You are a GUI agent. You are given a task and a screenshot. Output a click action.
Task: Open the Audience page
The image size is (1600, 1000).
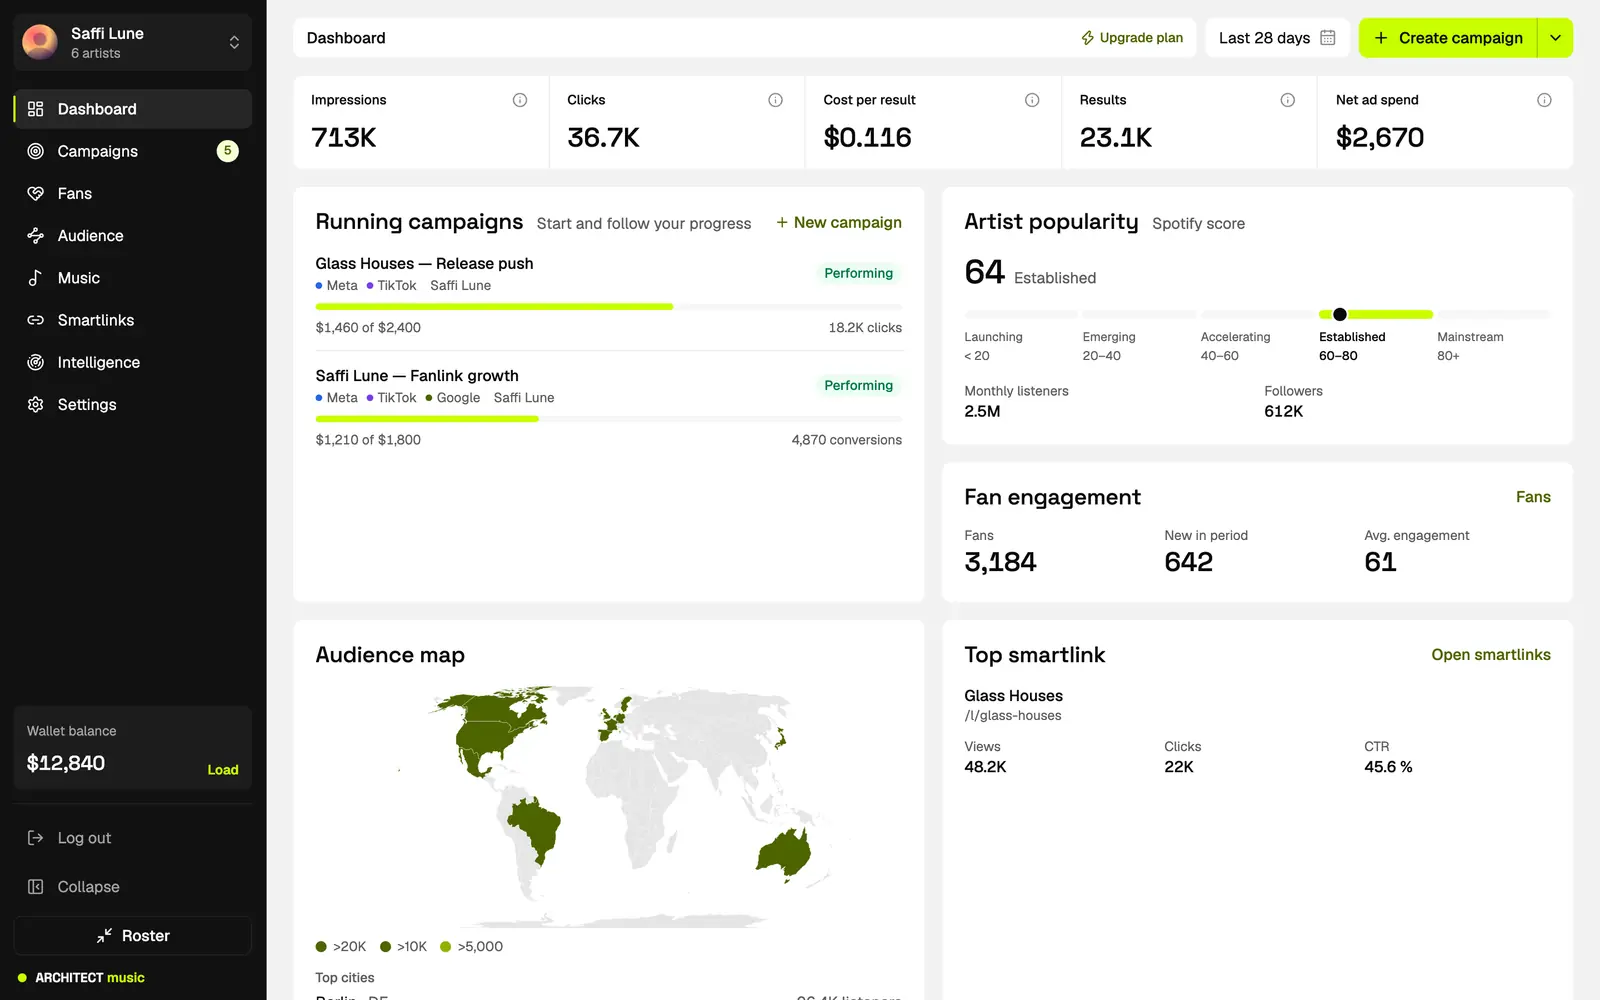pos(132,235)
